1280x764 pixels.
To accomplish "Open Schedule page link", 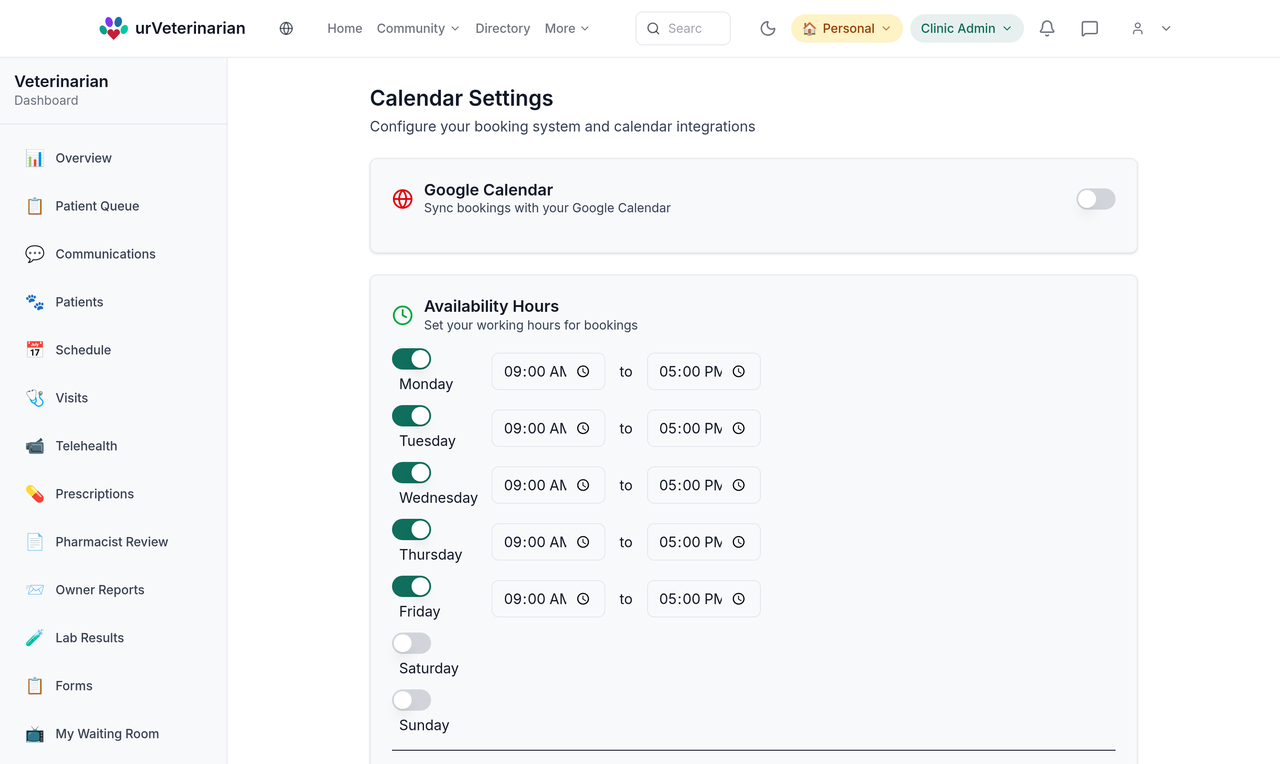I will pyautogui.click(x=113, y=350).
